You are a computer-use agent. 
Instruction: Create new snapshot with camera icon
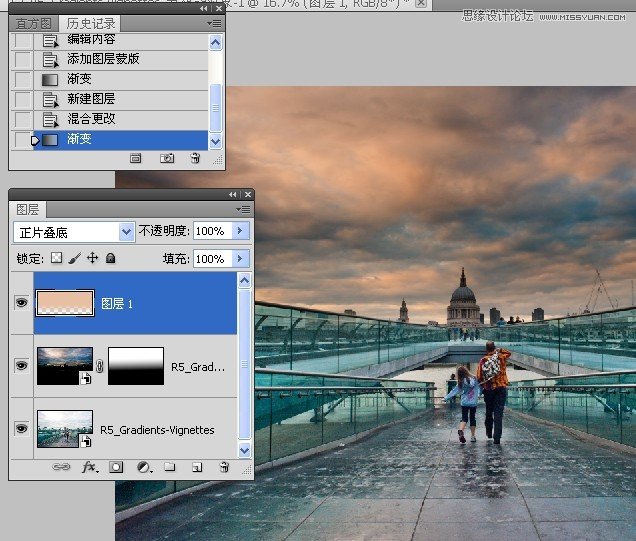[x=167, y=158]
